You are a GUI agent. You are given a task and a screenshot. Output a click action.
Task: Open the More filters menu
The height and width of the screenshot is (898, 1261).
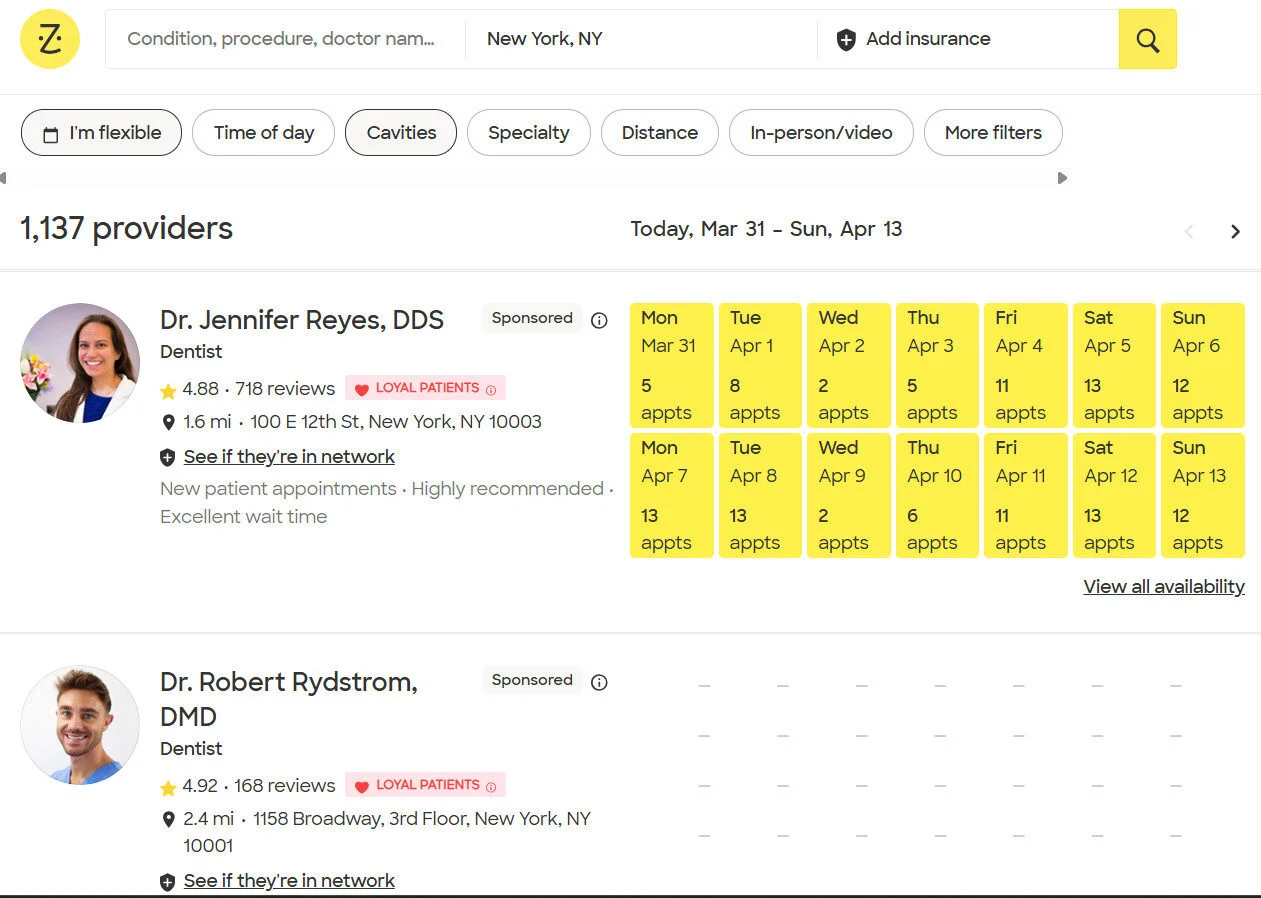pyautogui.click(x=992, y=132)
